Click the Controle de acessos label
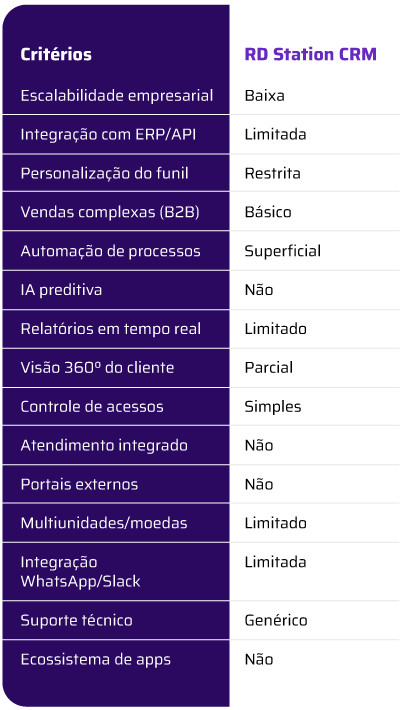Screen dimensions: 400x710 point(92,407)
